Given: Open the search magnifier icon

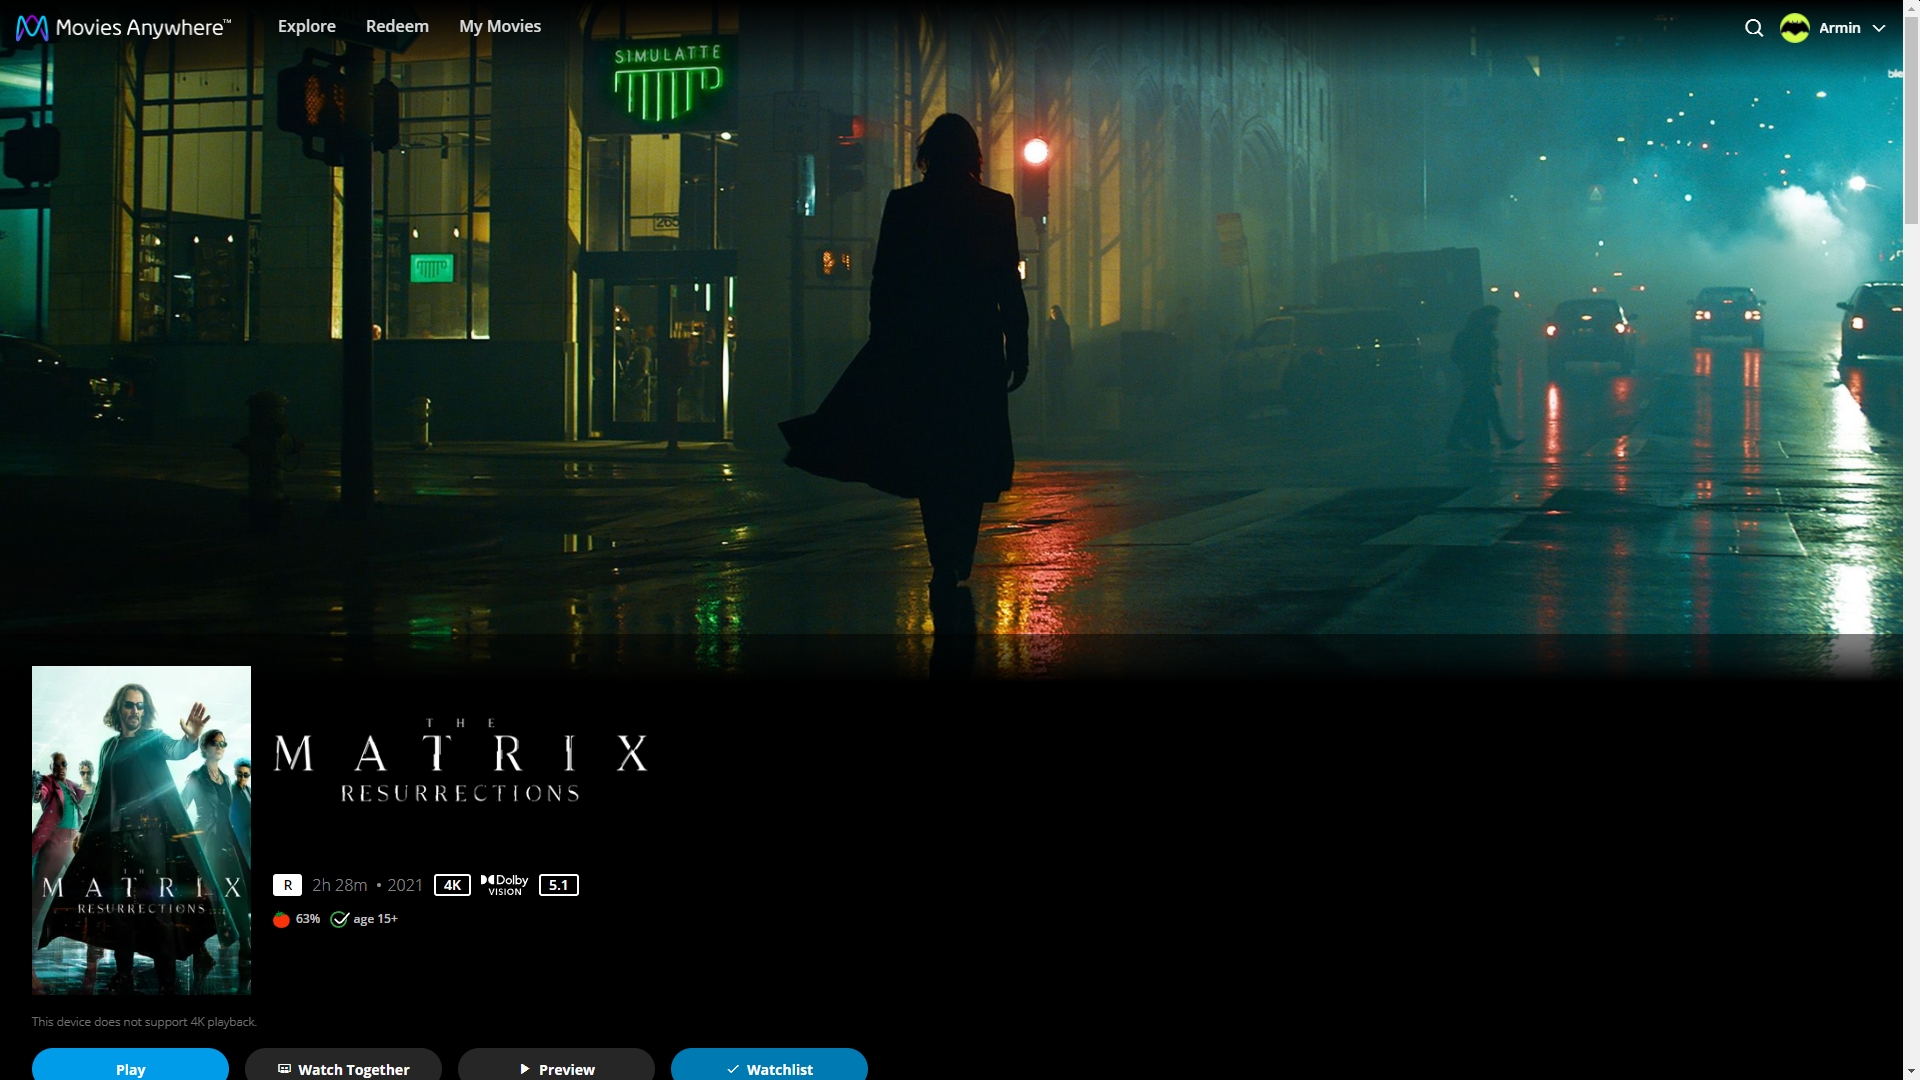Looking at the screenshot, I should point(1754,28).
